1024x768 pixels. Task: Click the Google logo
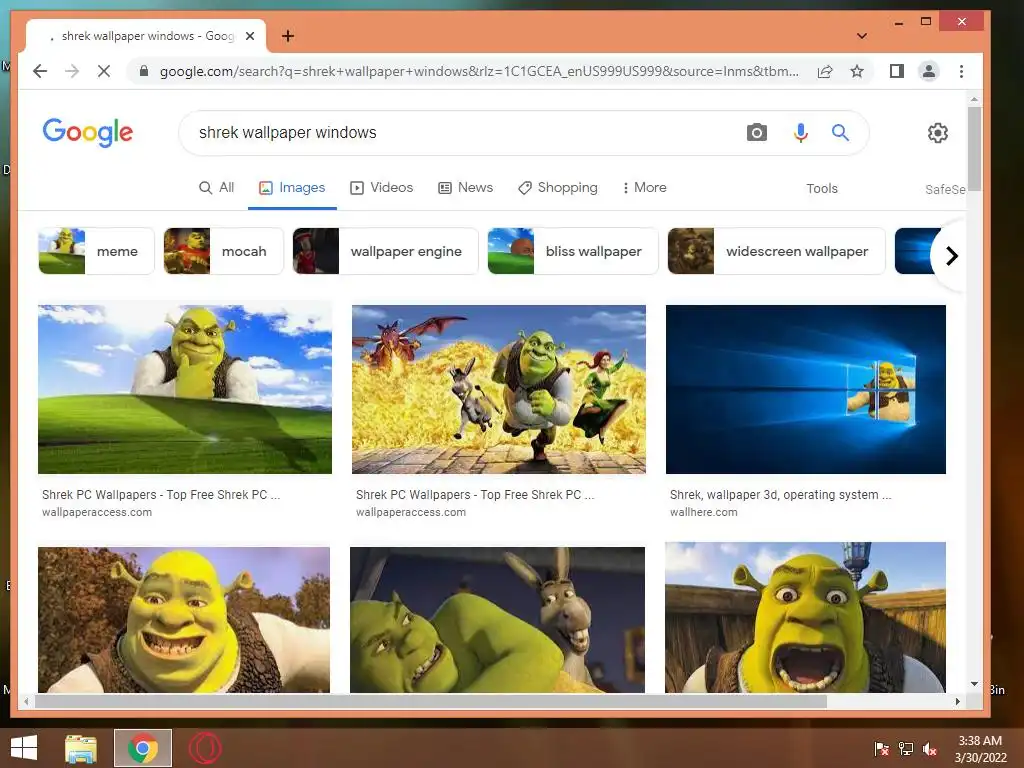click(x=88, y=133)
